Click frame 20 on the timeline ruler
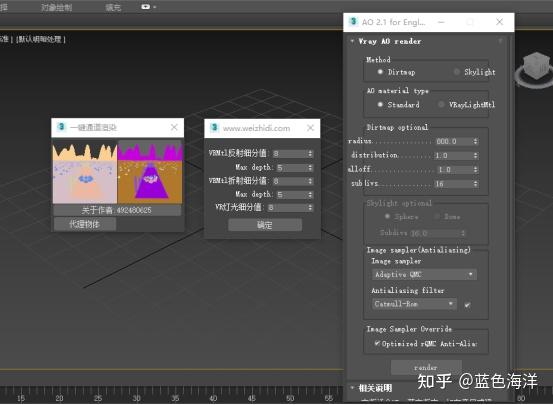This screenshot has height=405, width=553. pyautogui.click(x=60, y=398)
